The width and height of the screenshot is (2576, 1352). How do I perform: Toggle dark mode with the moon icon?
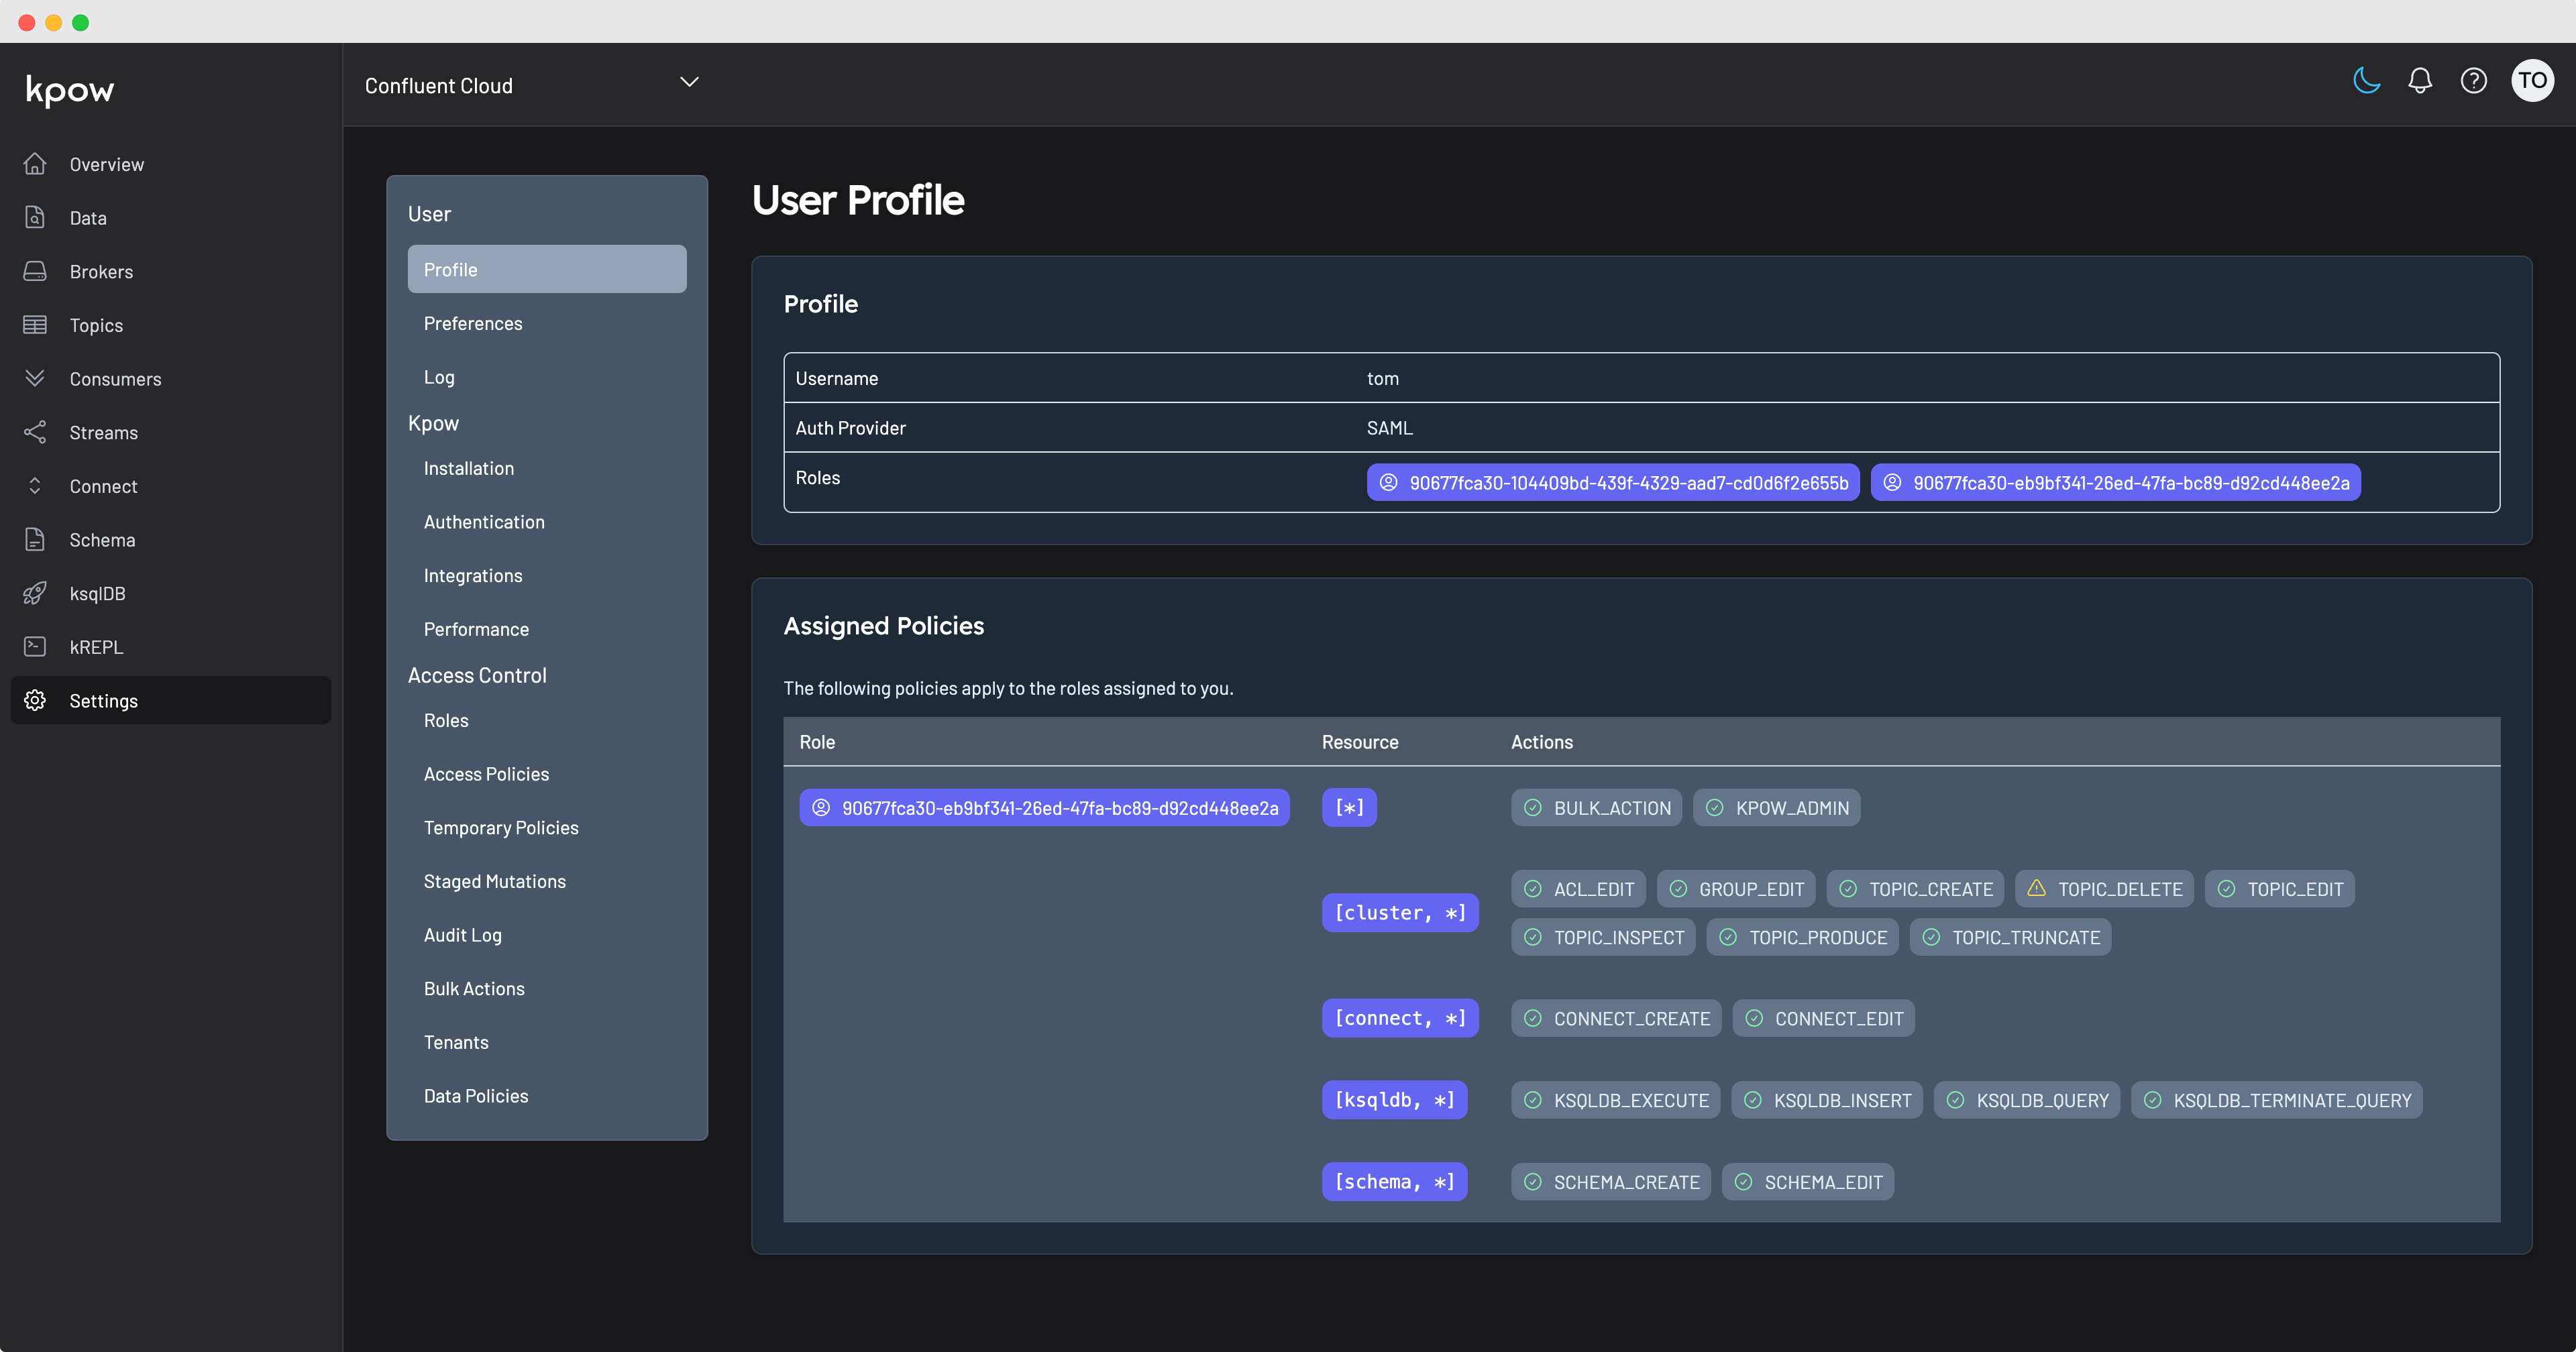(2366, 80)
